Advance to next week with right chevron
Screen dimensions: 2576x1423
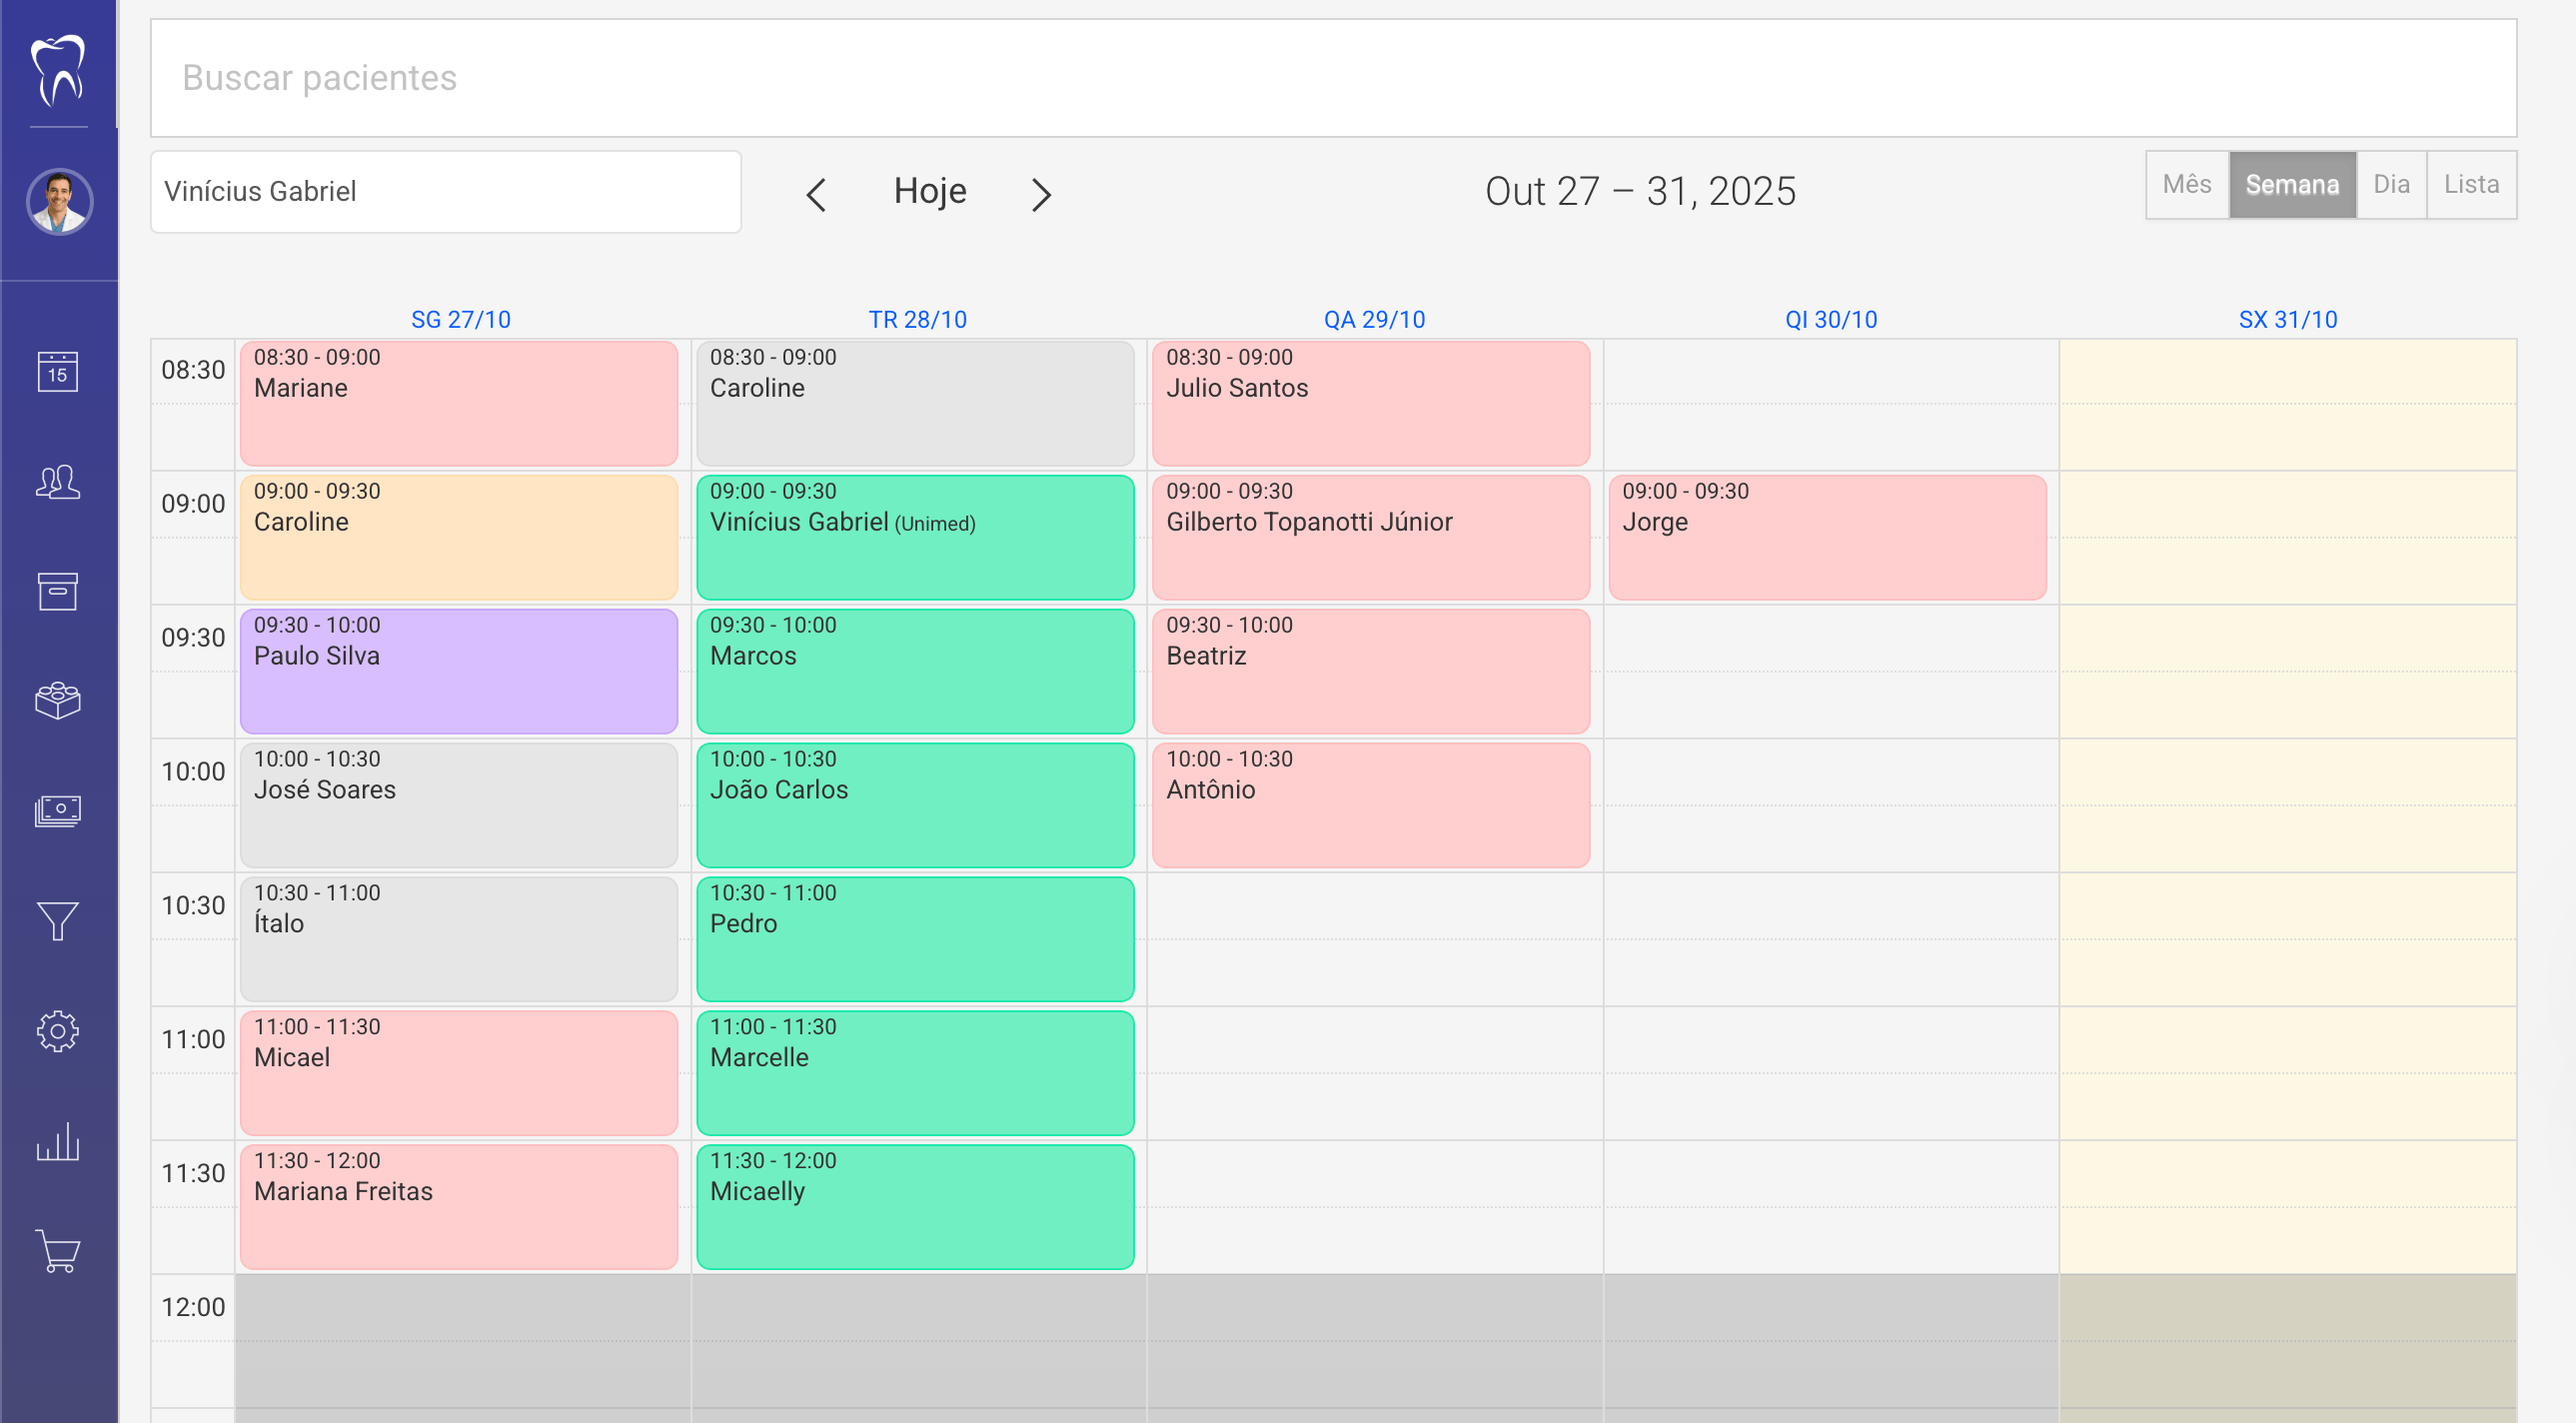(x=1041, y=194)
